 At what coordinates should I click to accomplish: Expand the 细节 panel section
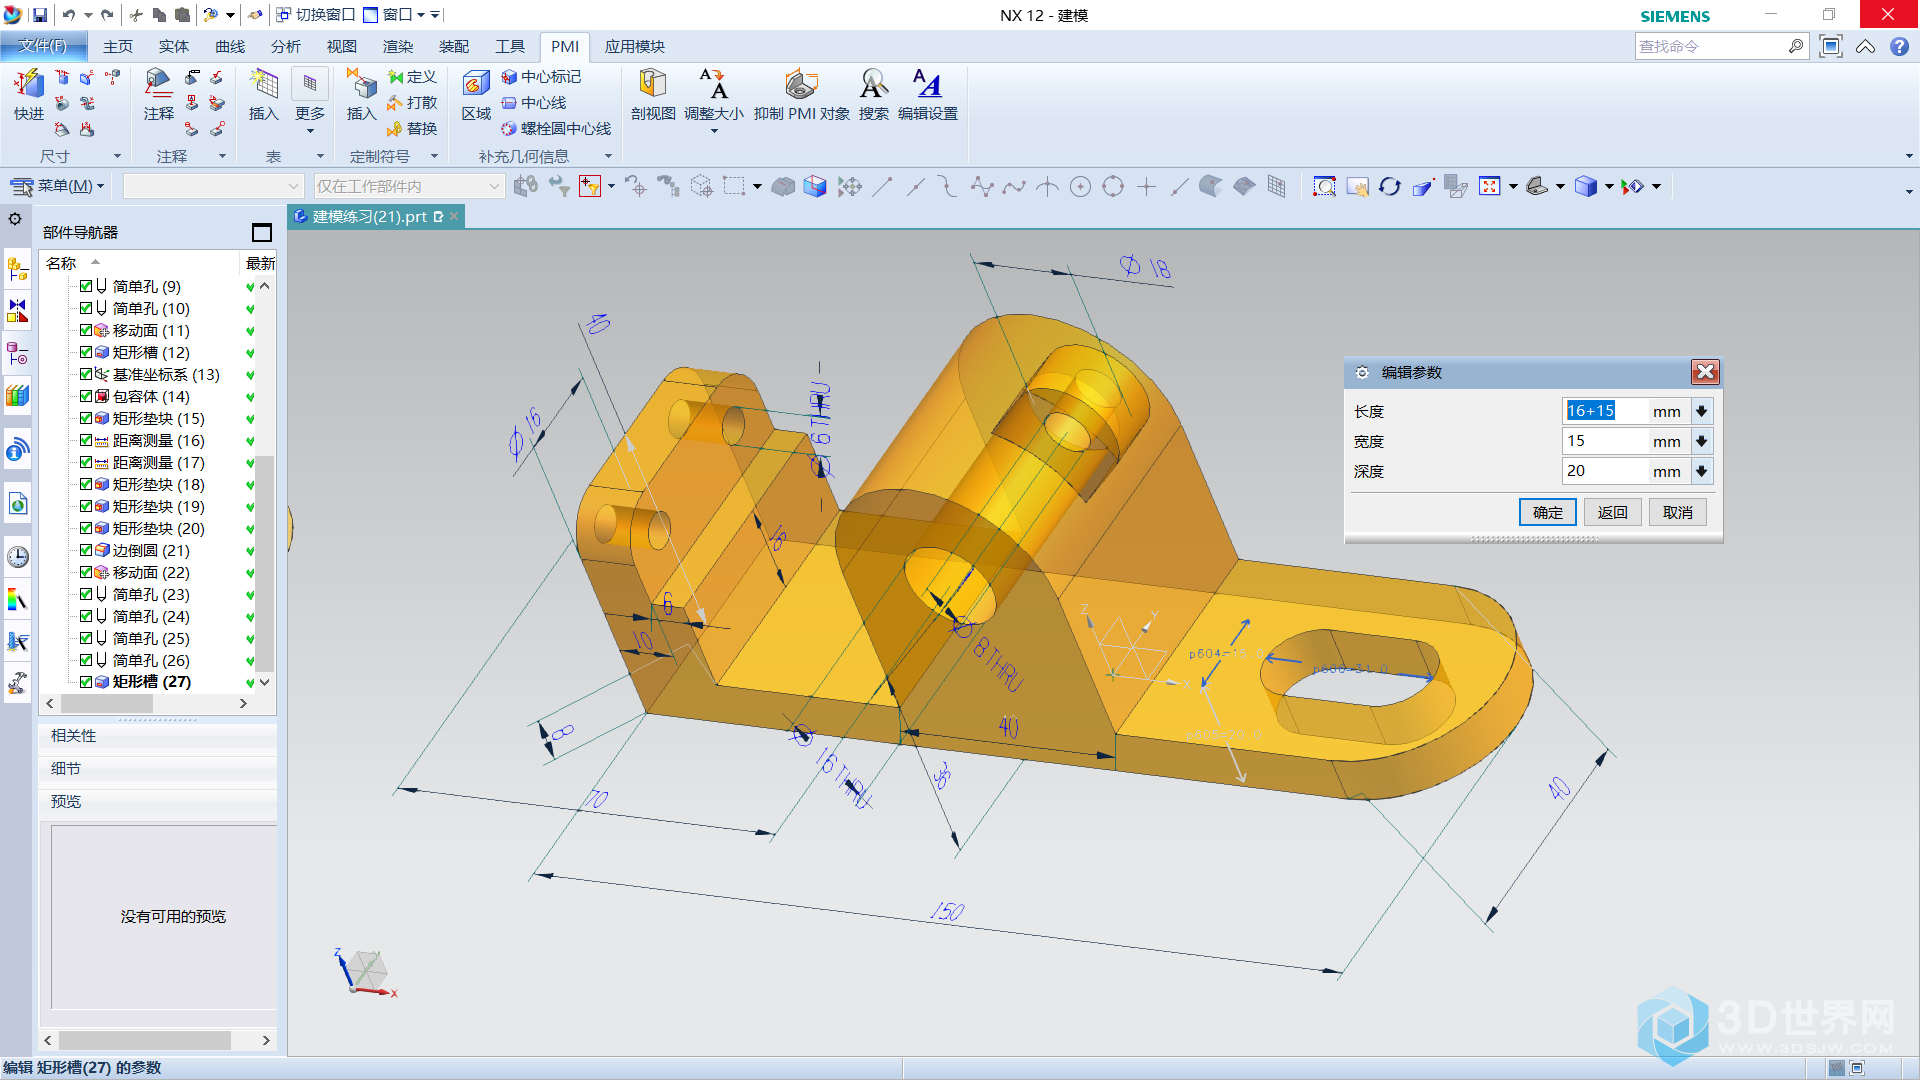tap(158, 769)
